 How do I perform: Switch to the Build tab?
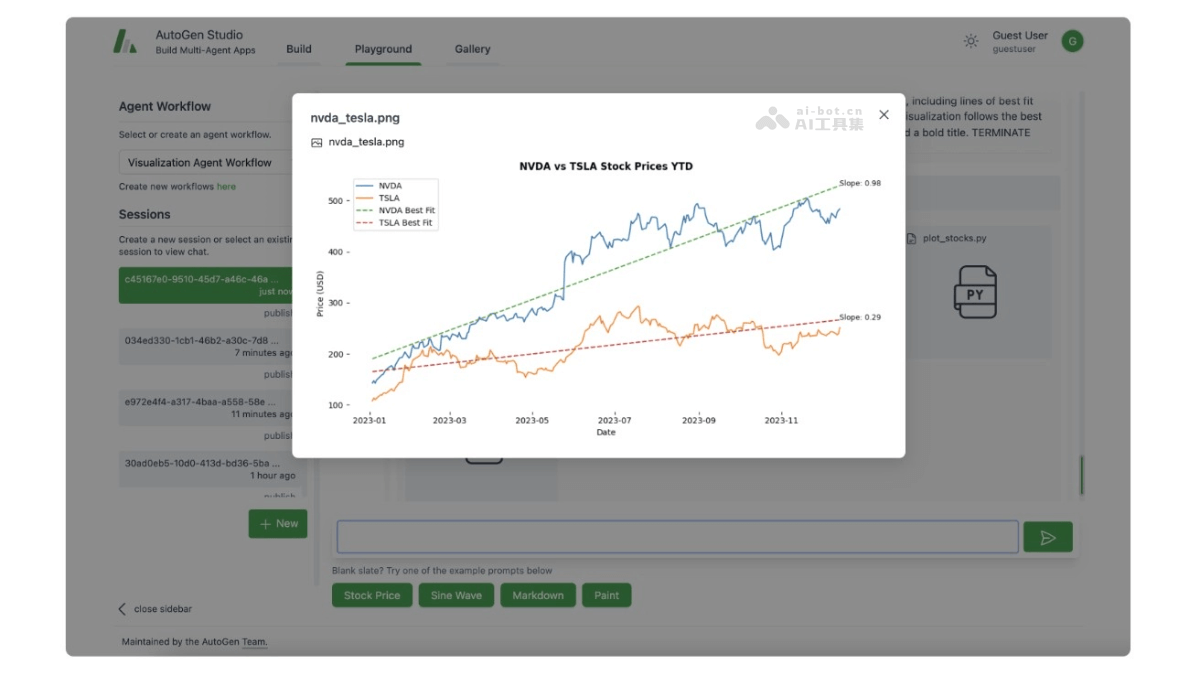299,49
